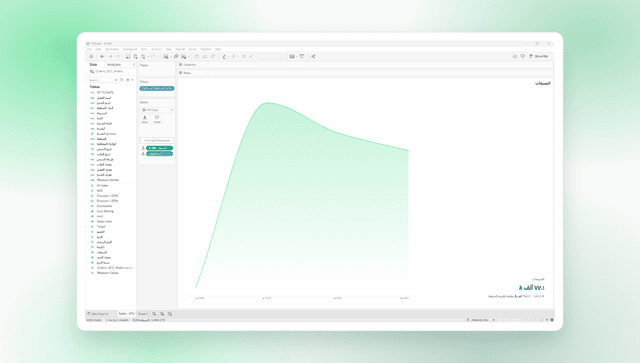Collapse the Data pane with the arrow
The height and width of the screenshot is (363, 640).
133,65
